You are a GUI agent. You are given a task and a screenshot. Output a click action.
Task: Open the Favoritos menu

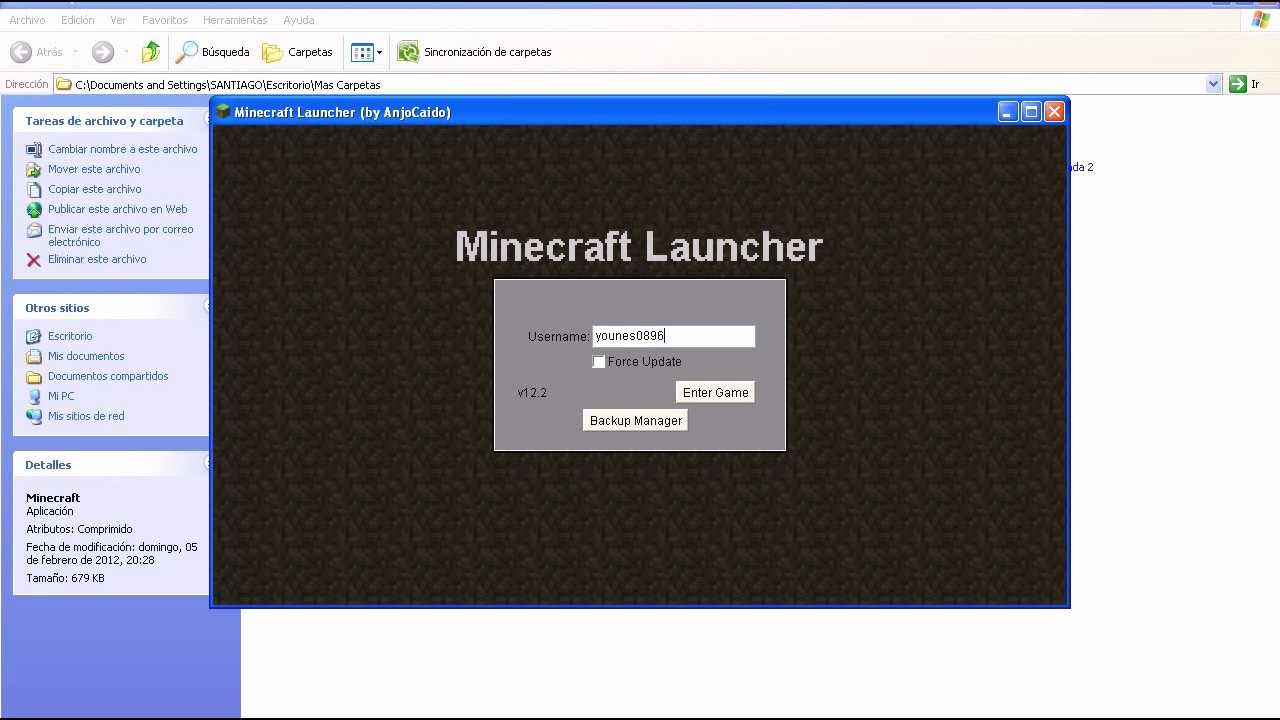click(x=165, y=20)
